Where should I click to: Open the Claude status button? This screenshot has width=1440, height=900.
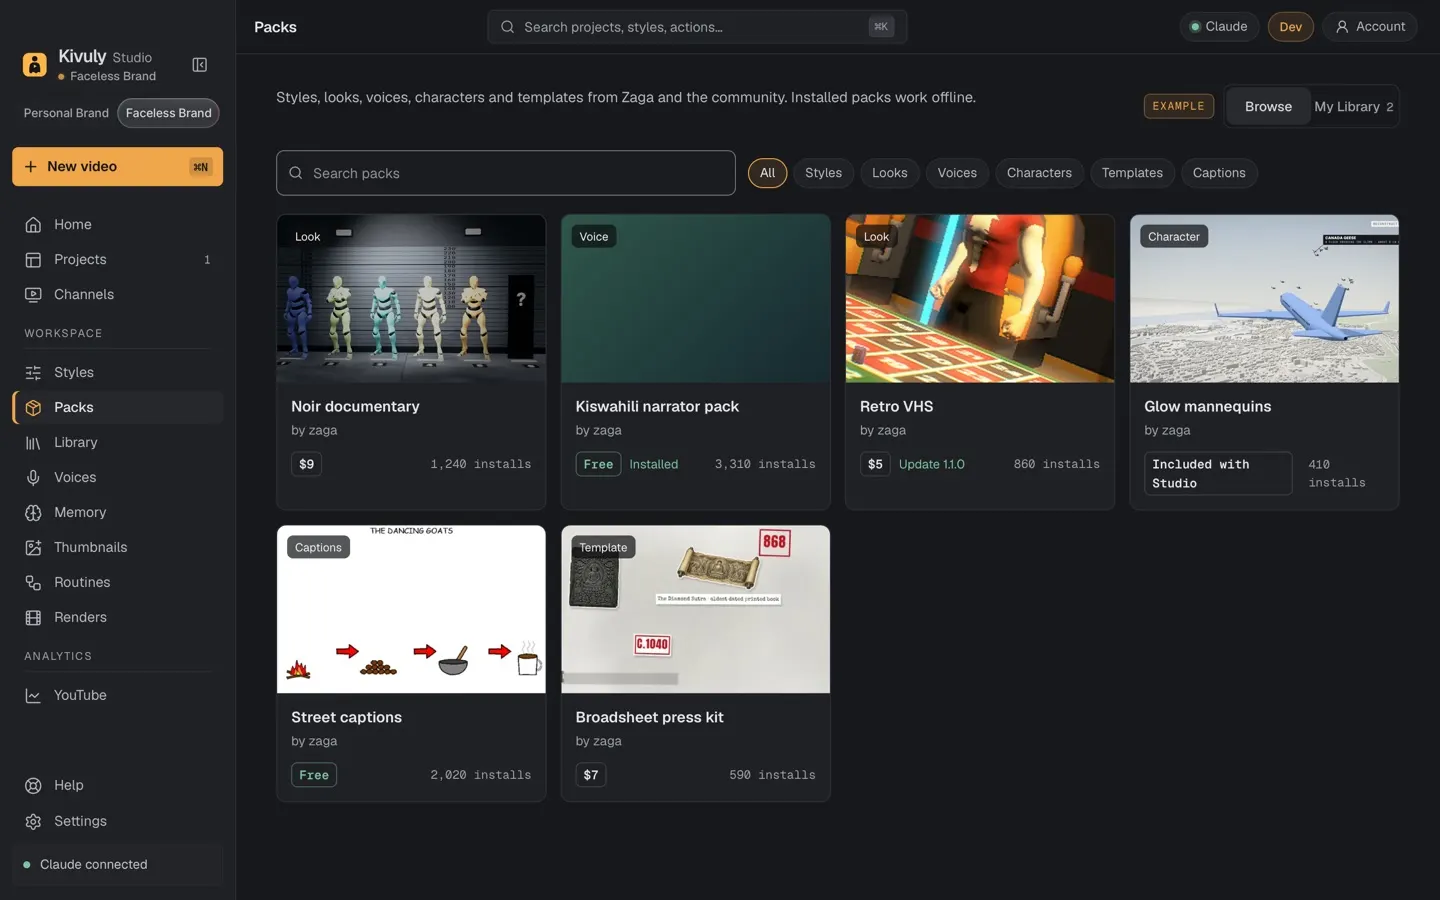coord(1218,27)
